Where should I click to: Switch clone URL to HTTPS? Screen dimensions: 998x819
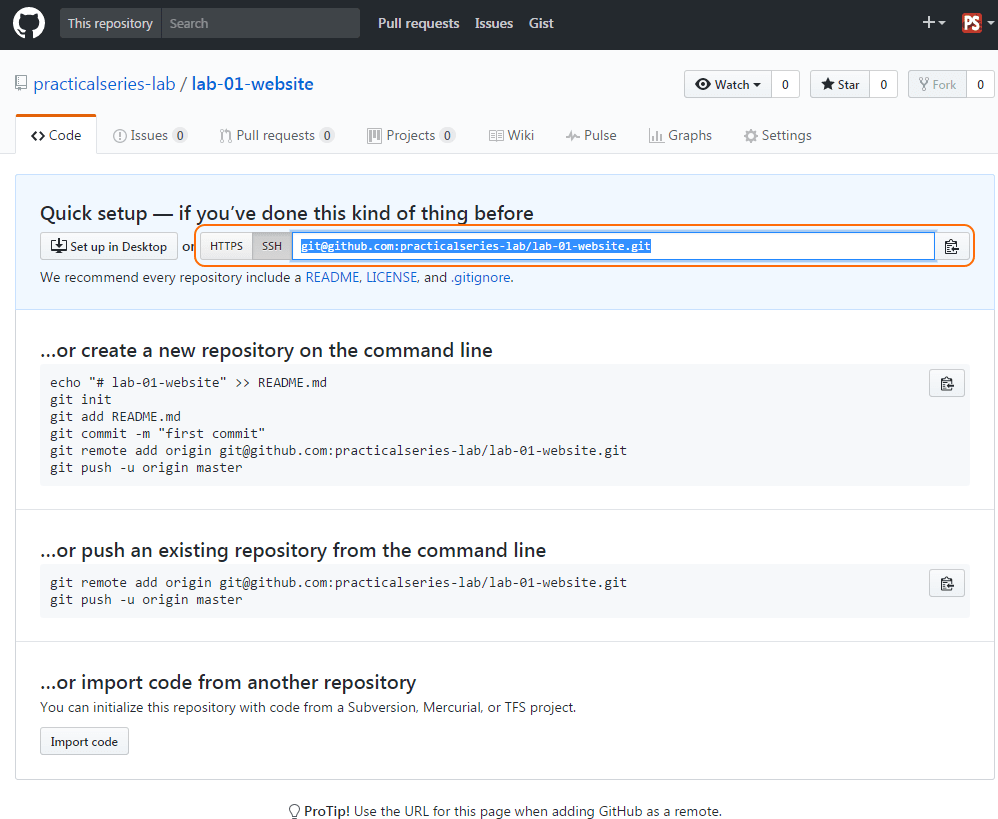coord(227,246)
